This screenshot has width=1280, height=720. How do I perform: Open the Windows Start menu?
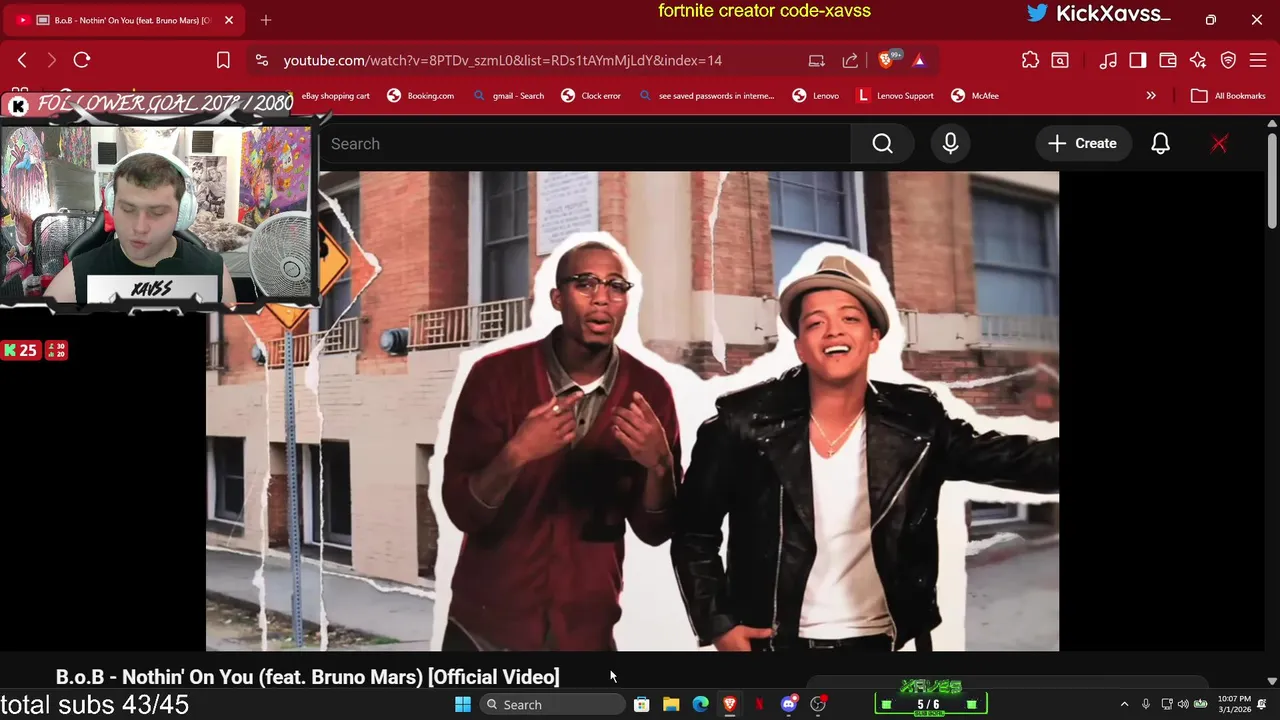(x=463, y=705)
